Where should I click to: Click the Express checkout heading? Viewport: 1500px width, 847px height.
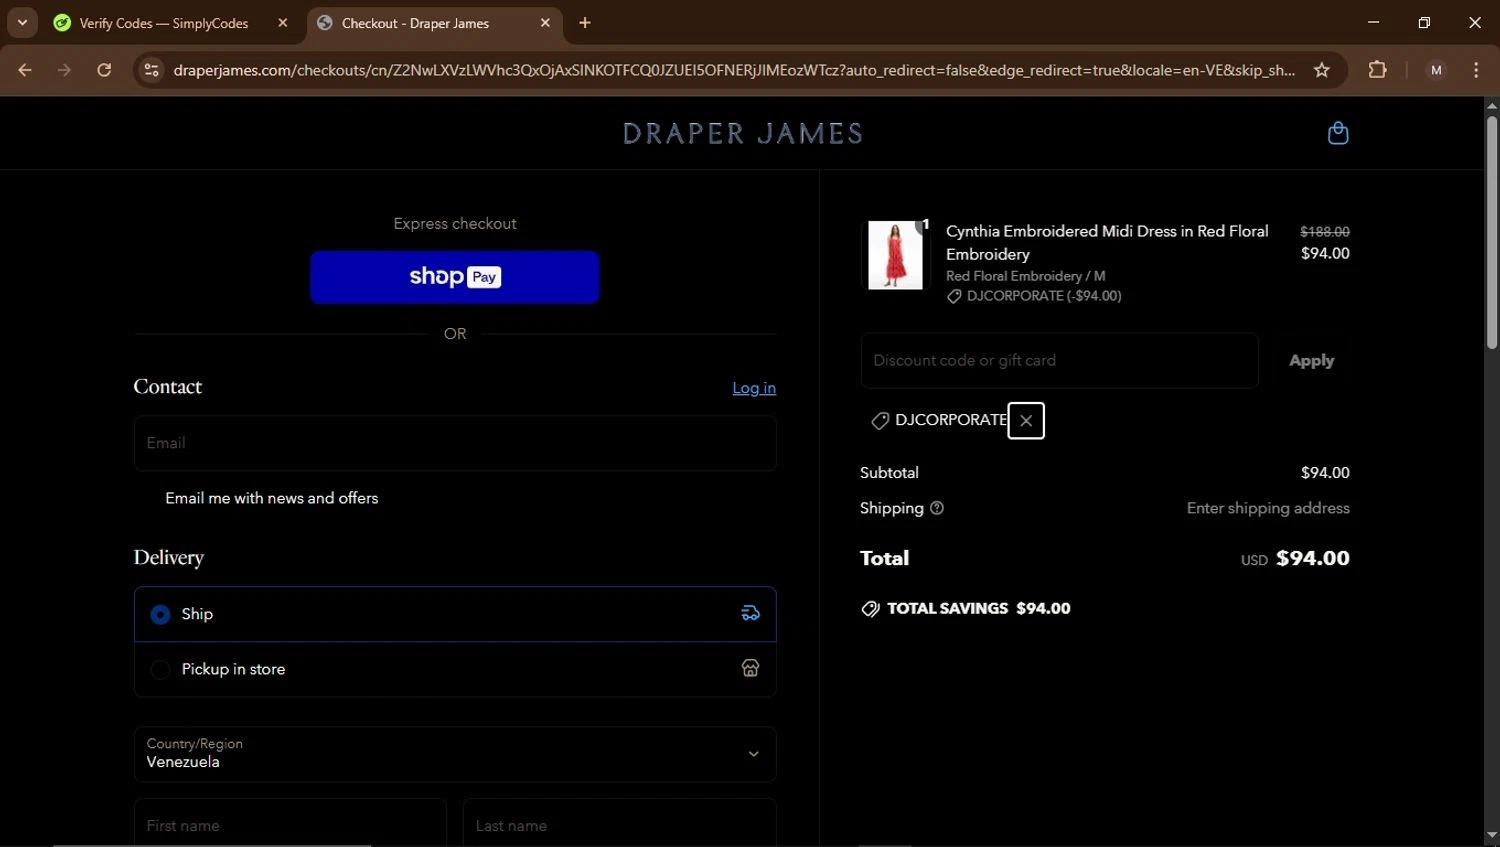pos(455,224)
